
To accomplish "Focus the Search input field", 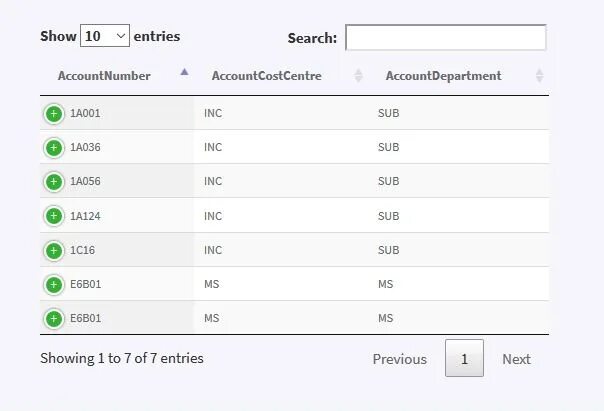I will point(446,38).
